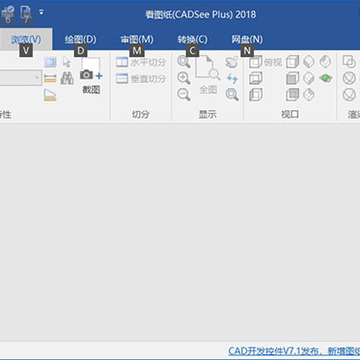Image resolution: width=360 pixels, height=360 pixels.
Task: Open the binoculars find tool
Action: tap(67, 79)
